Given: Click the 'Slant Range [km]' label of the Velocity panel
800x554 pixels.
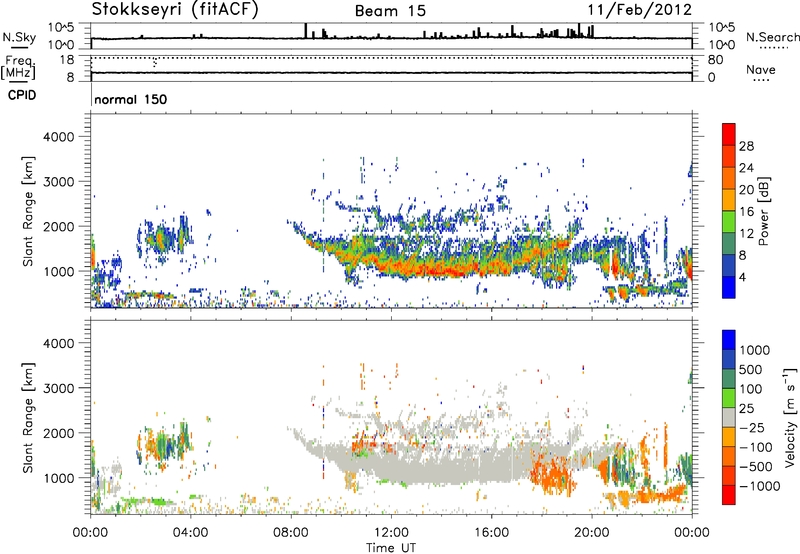Looking at the screenshot, I should coord(28,418).
